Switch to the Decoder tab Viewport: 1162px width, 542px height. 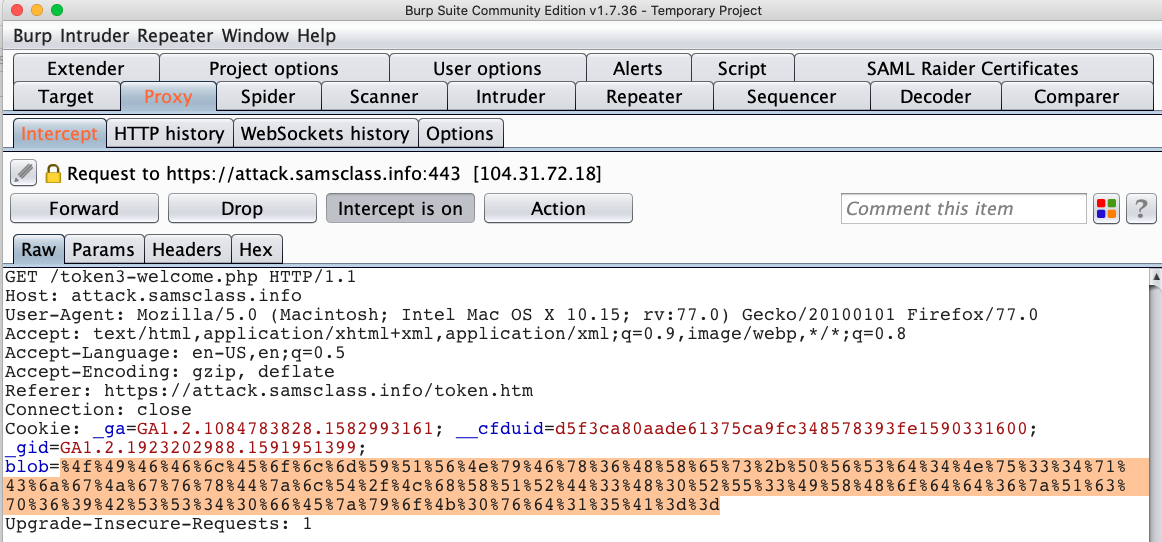tap(935, 97)
